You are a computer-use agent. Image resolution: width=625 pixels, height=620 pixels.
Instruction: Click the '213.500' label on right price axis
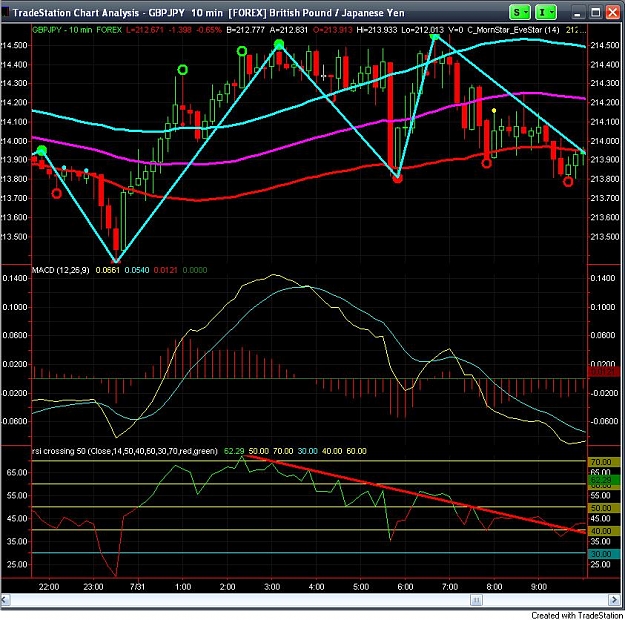coord(605,237)
